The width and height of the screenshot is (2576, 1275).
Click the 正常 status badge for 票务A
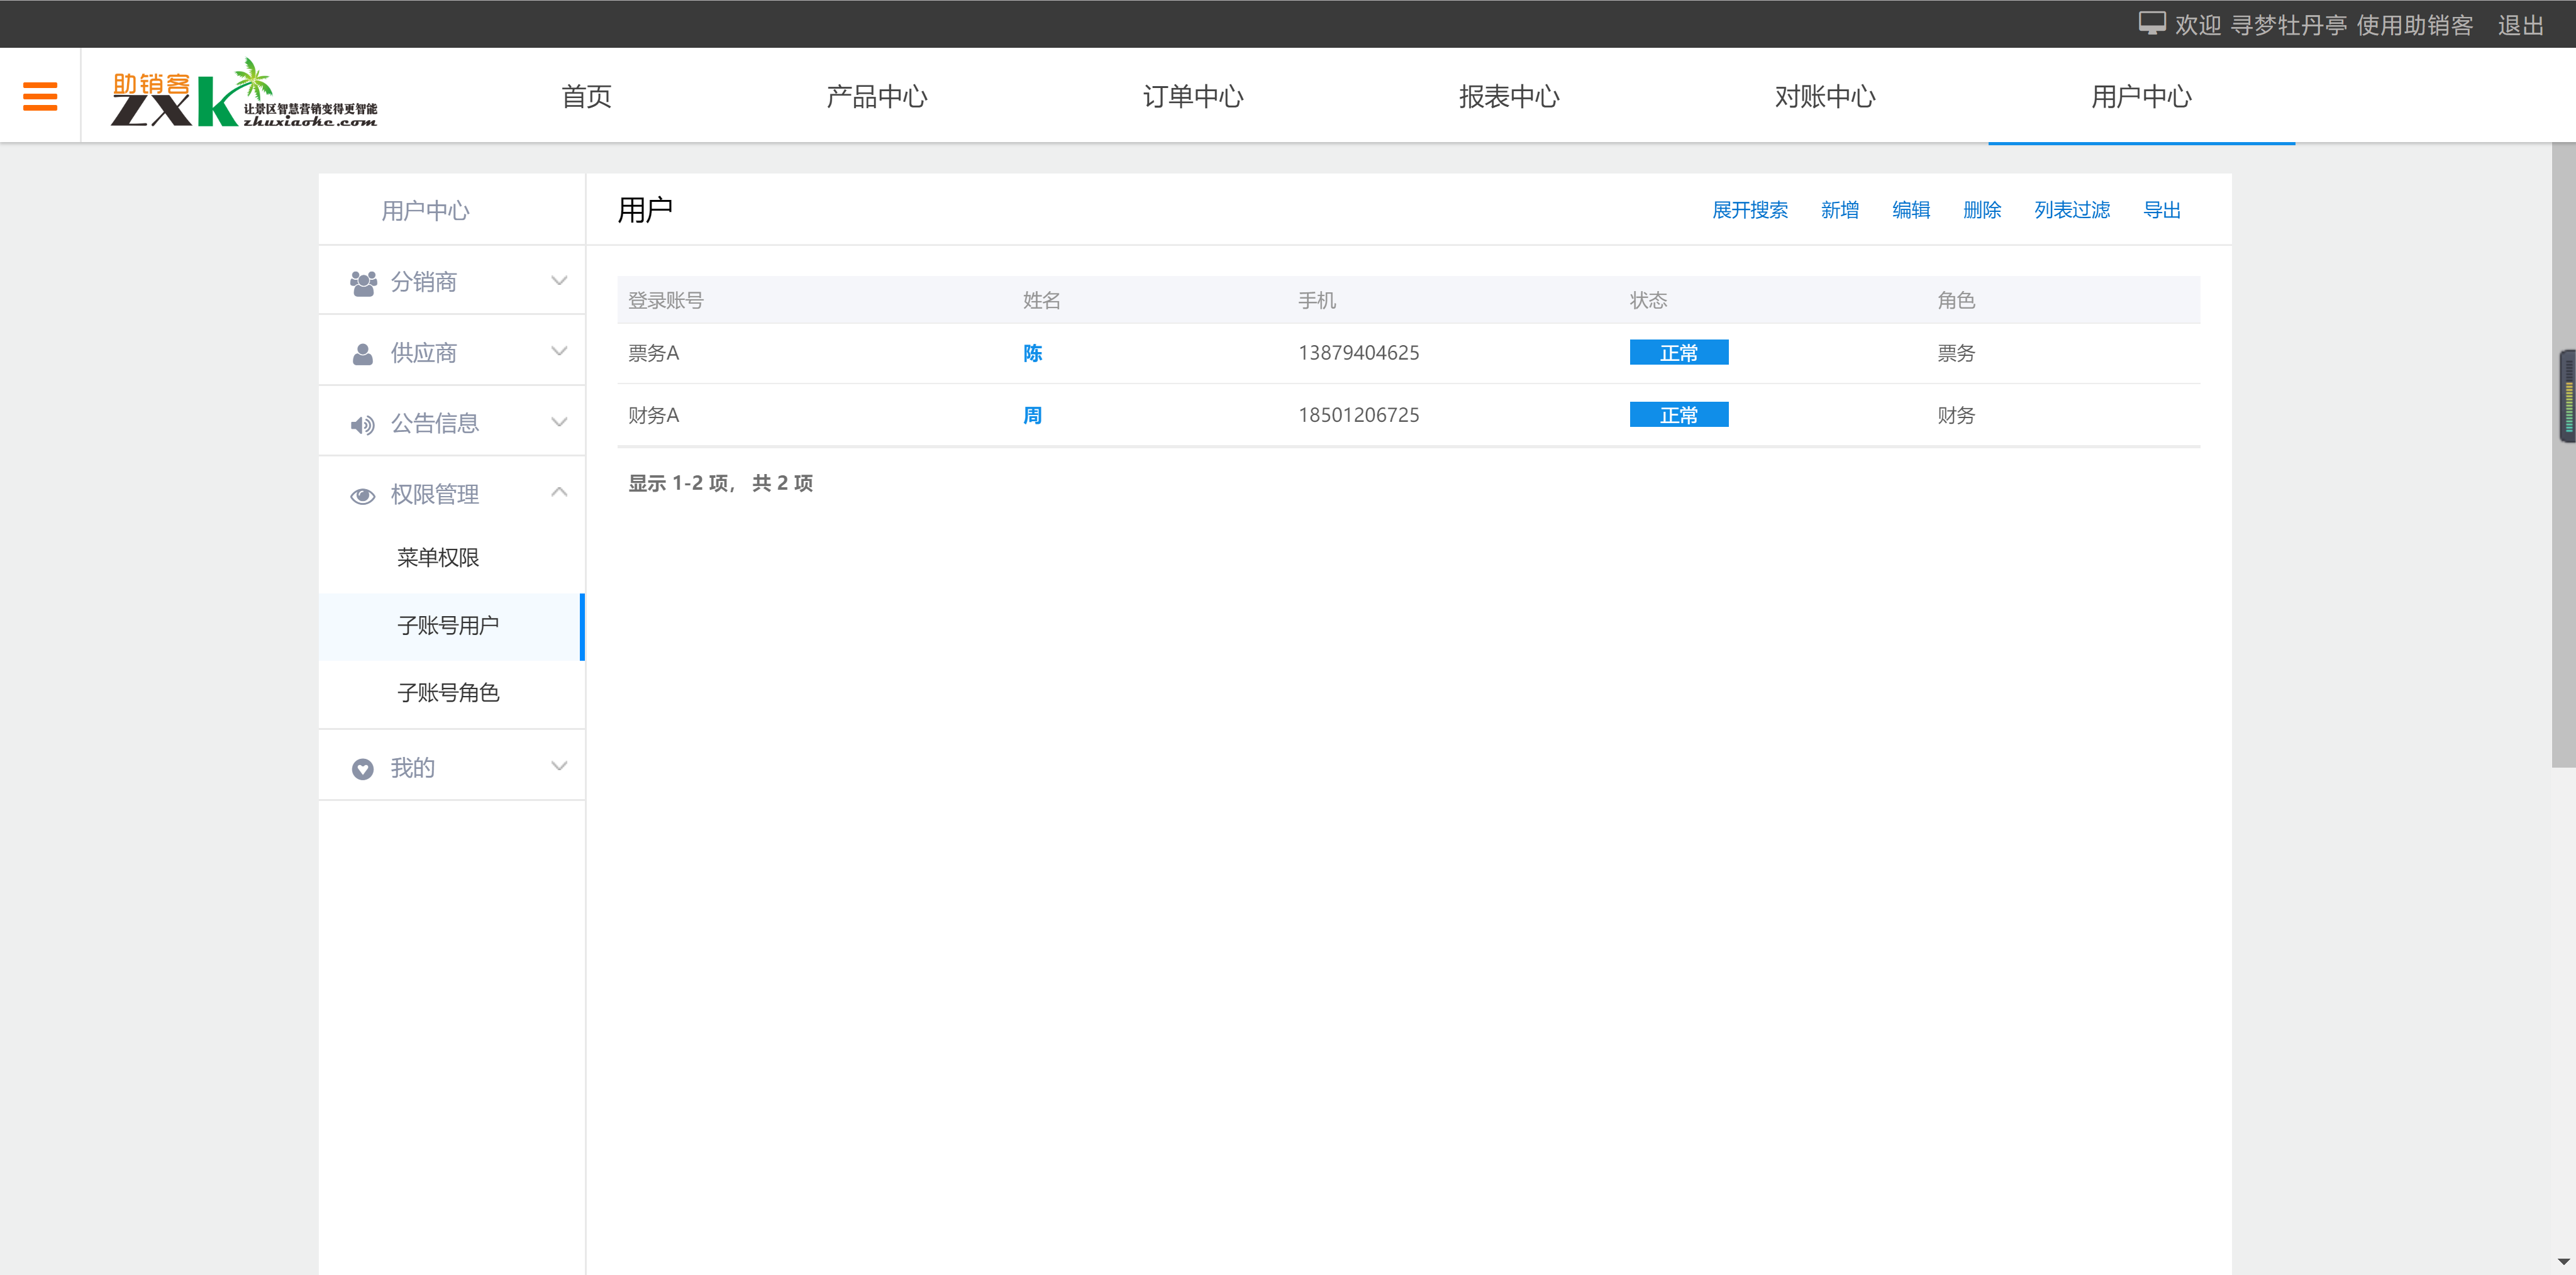(1678, 353)
